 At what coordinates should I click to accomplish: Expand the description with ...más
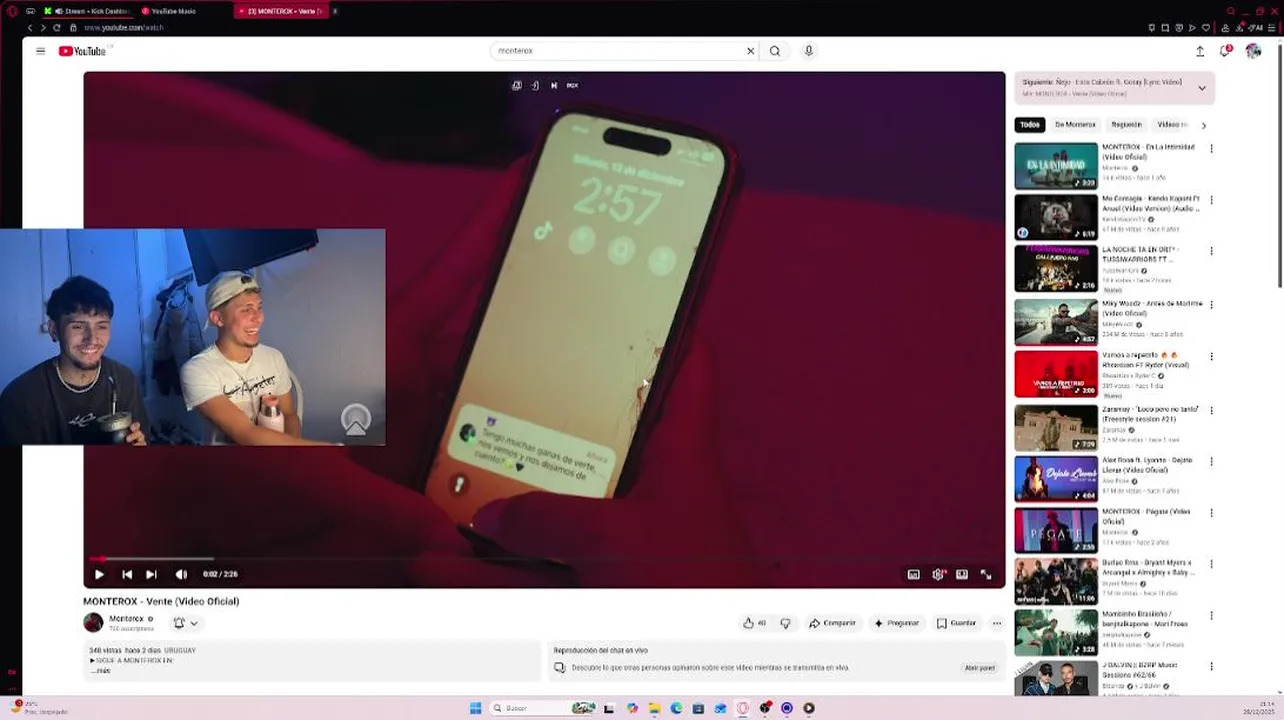tap(100, 670)
